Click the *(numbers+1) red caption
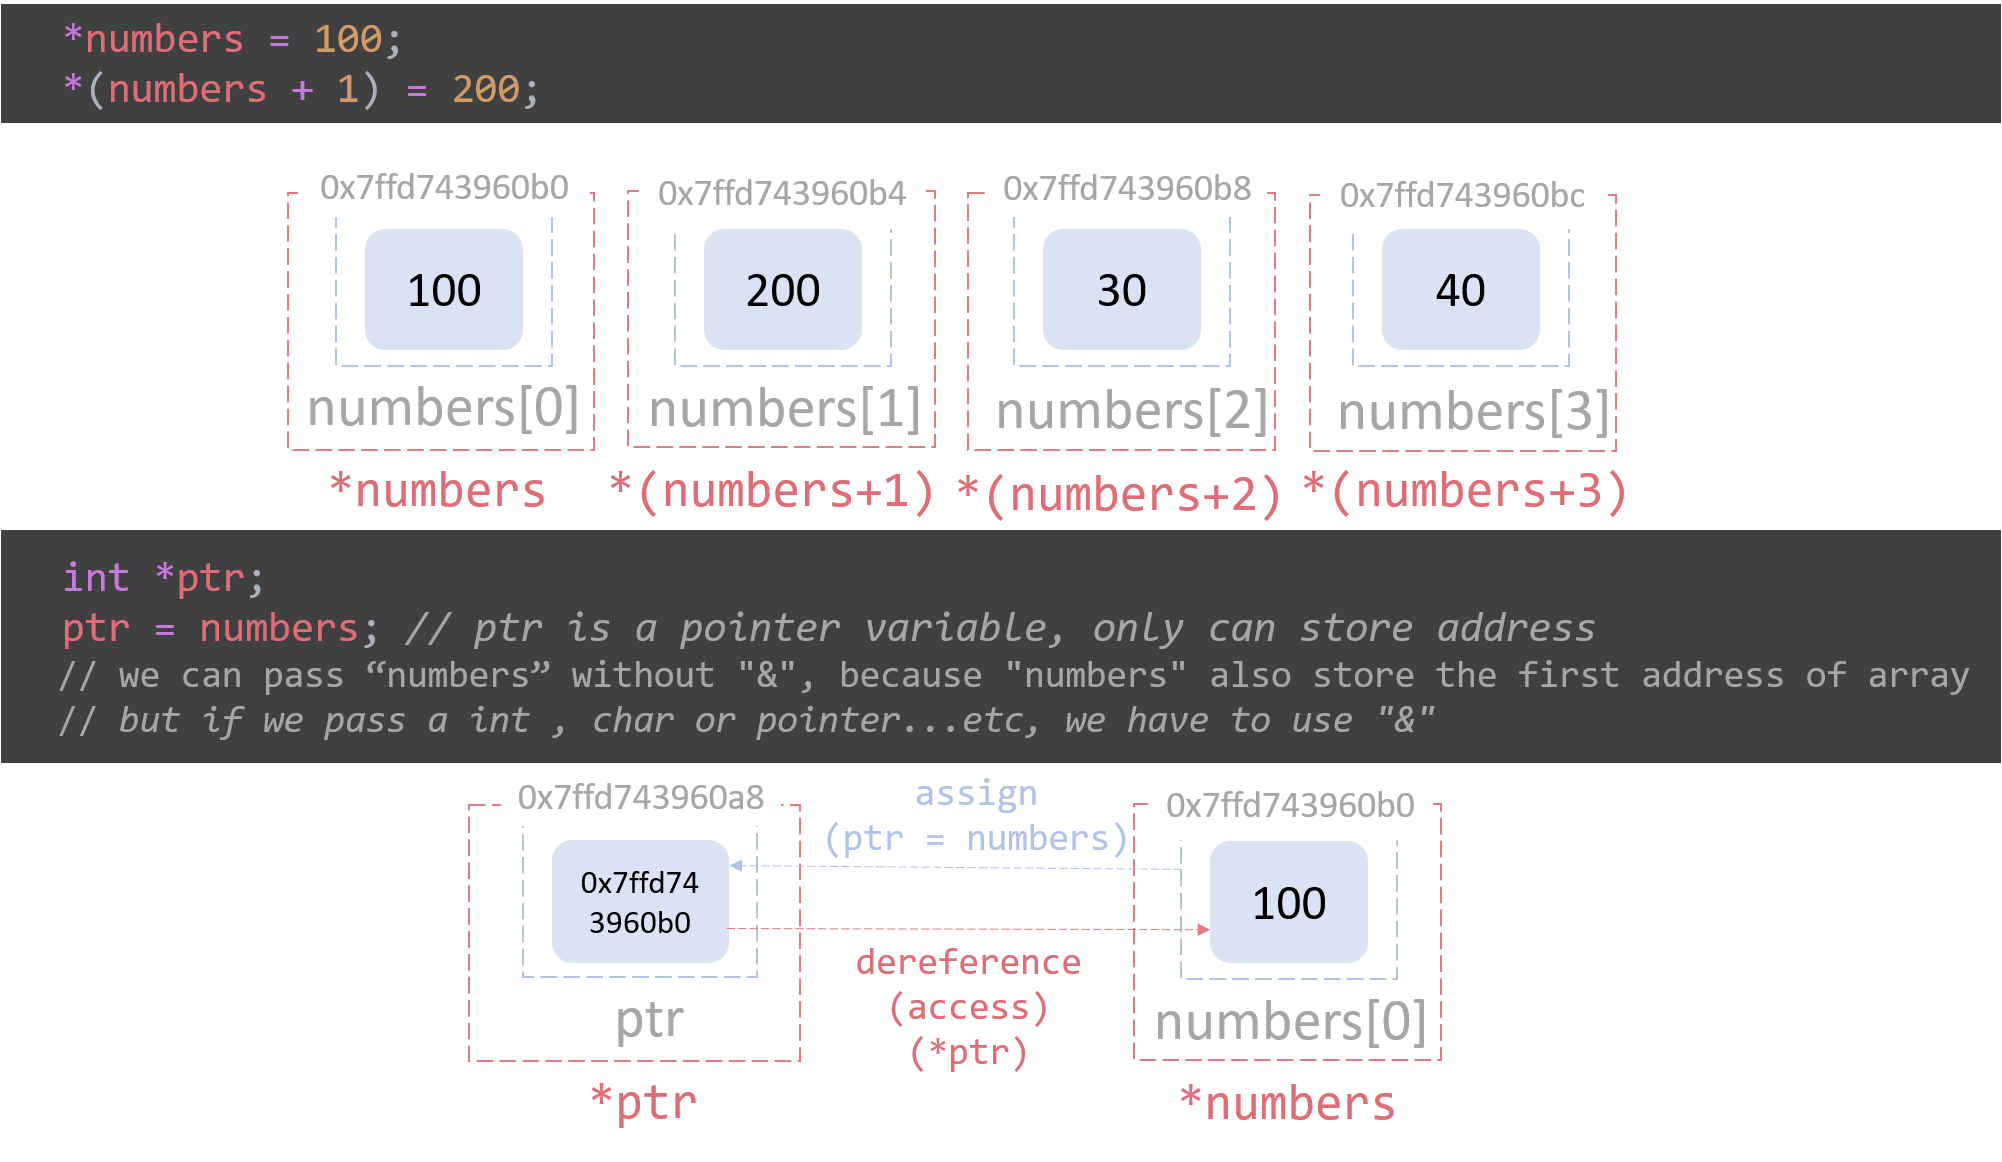Viewport: 2002px width, 1162px height. click(x=772, y=492)
